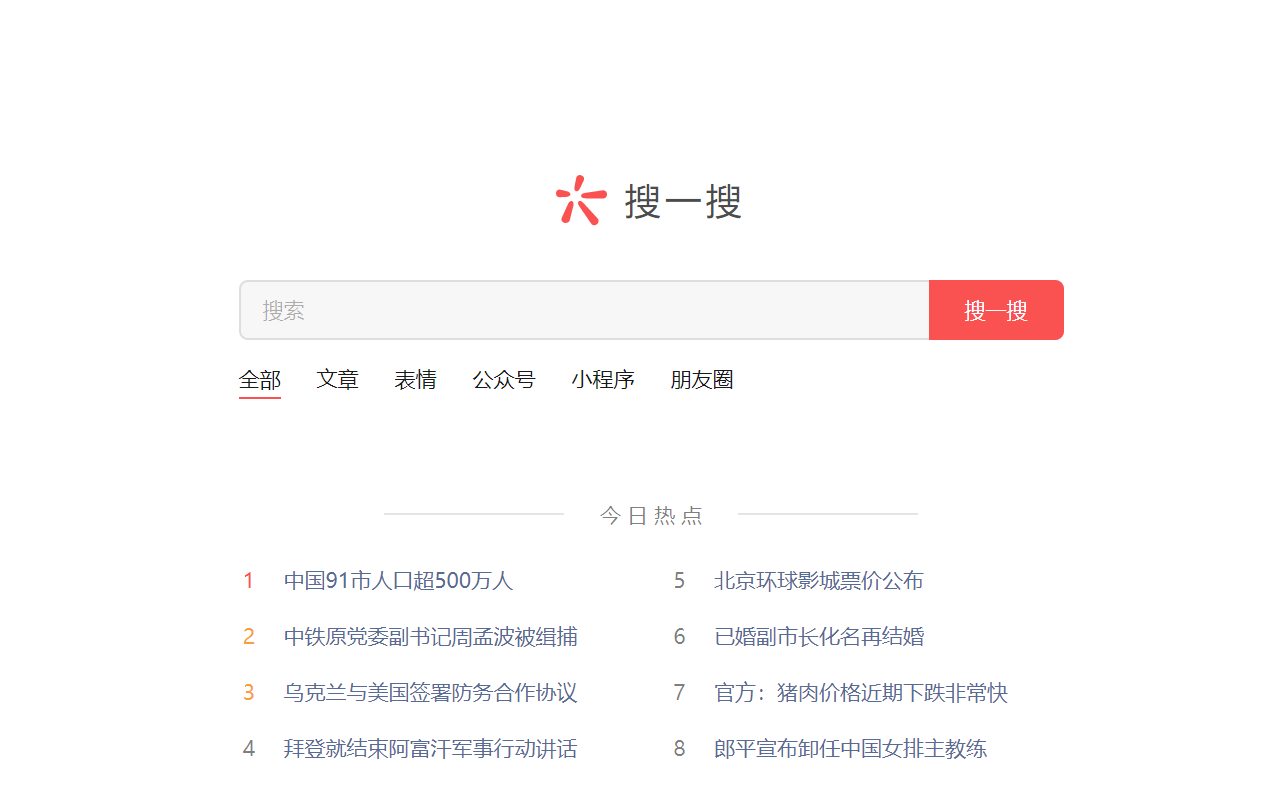Open hot topic 中铁原党委副书记周孟波被缉捕
The height and width of the screenshot is (797, 1288).
430,637
